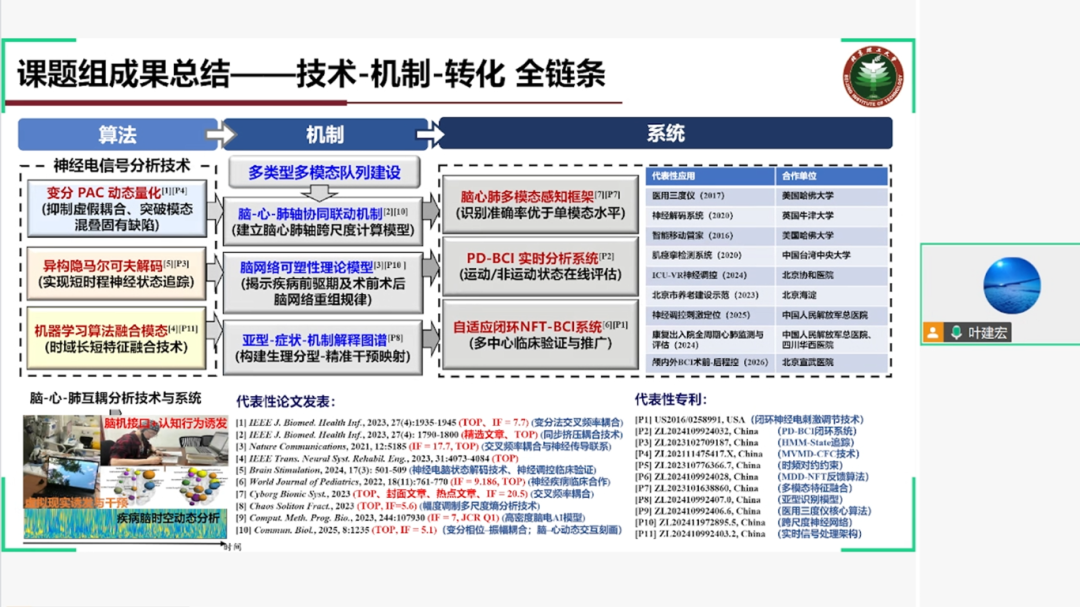Click the 北京协和医院 table cell
1080x607 pixels.
(832, 275)
